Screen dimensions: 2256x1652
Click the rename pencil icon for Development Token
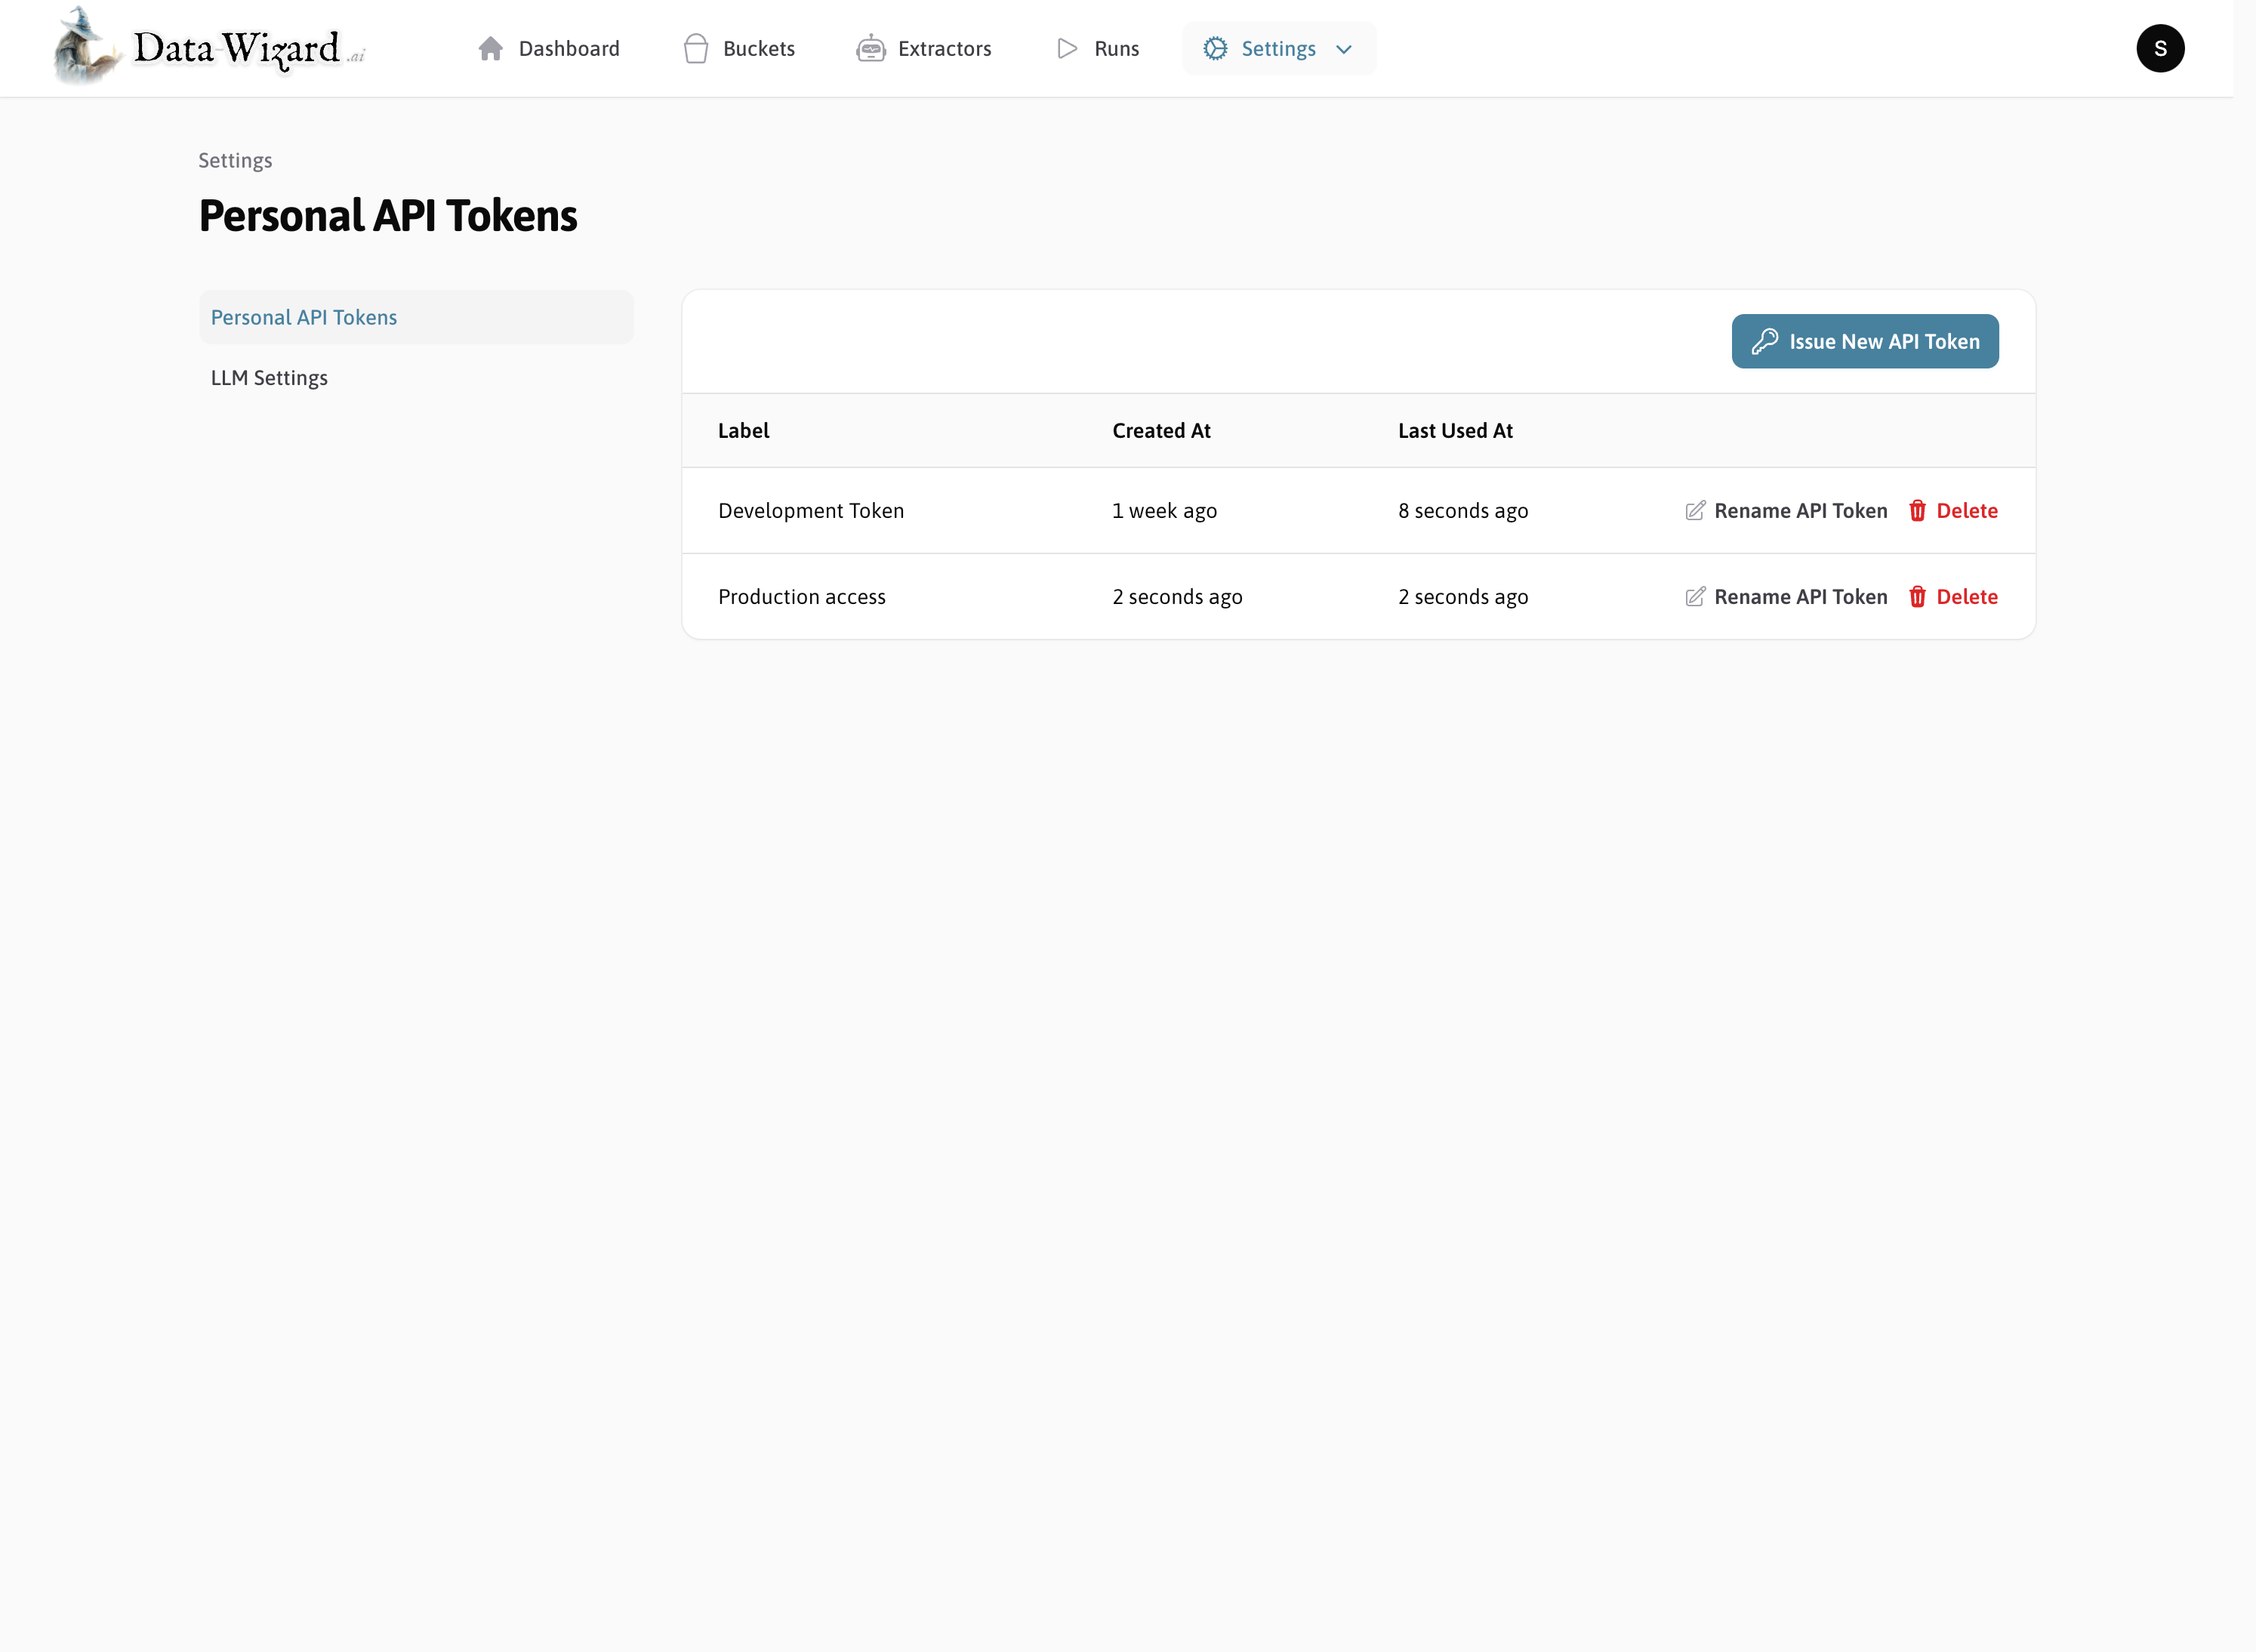[1694, 510]
